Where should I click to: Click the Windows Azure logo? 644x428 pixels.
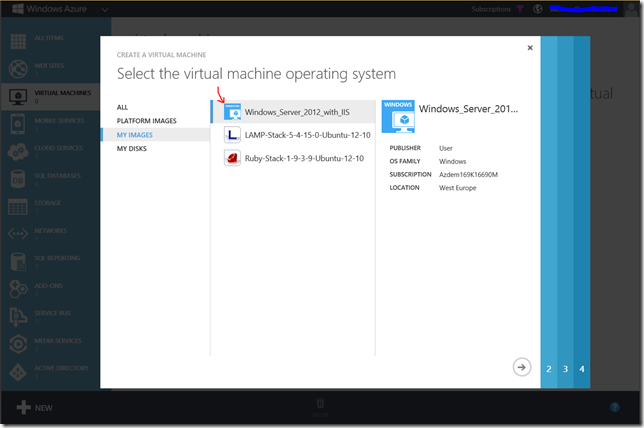coord(18,9)
